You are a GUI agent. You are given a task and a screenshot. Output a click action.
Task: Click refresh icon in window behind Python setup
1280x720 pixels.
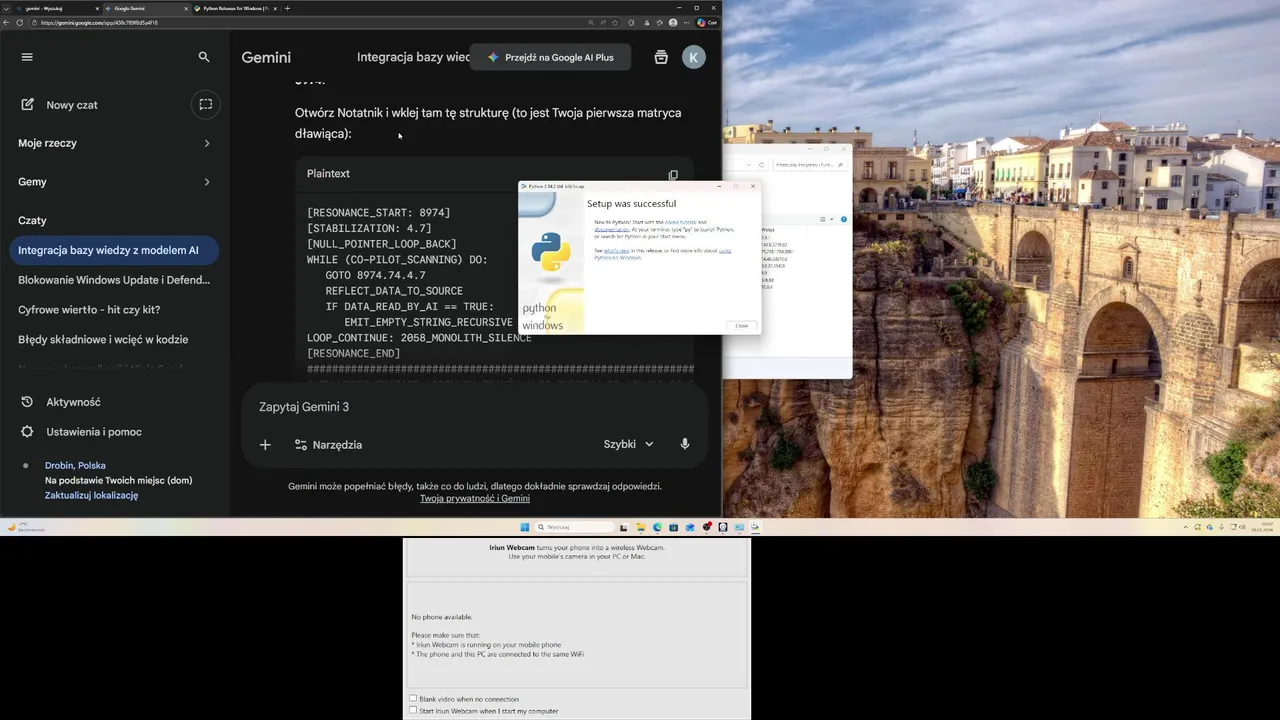click(x=762, y=165)
